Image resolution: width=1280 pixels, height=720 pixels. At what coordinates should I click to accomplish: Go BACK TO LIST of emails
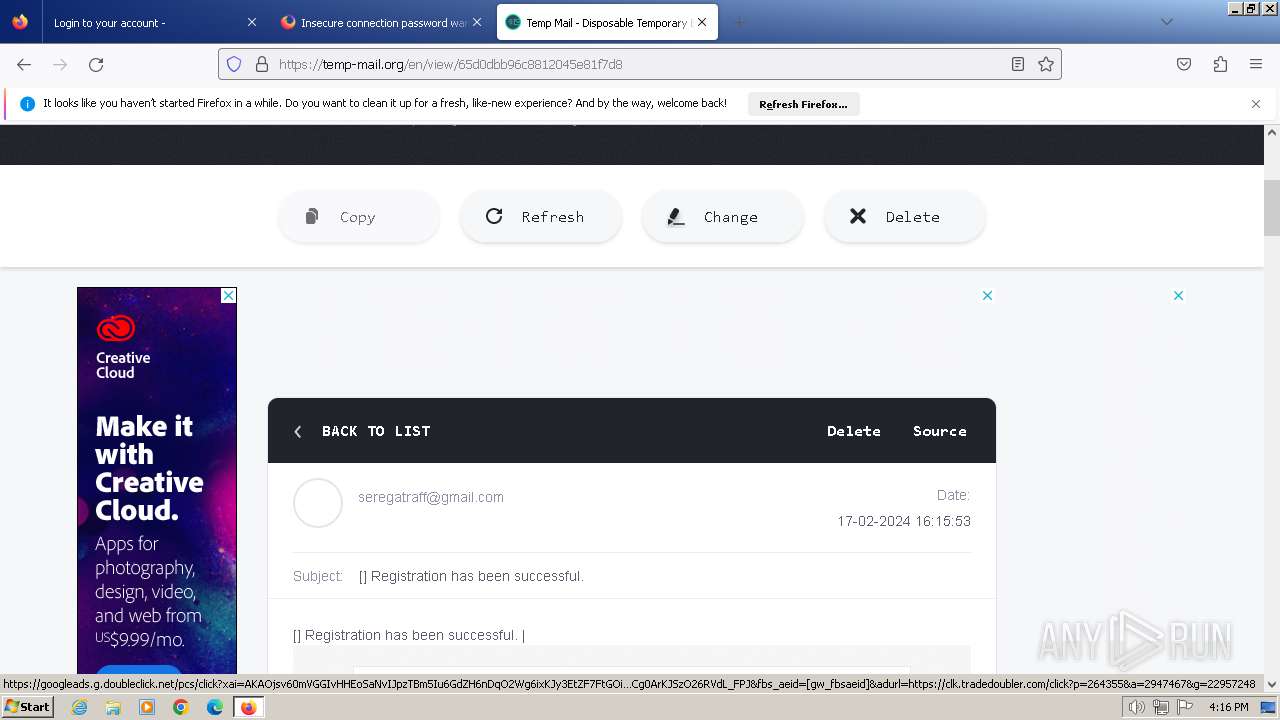(376, 431)
